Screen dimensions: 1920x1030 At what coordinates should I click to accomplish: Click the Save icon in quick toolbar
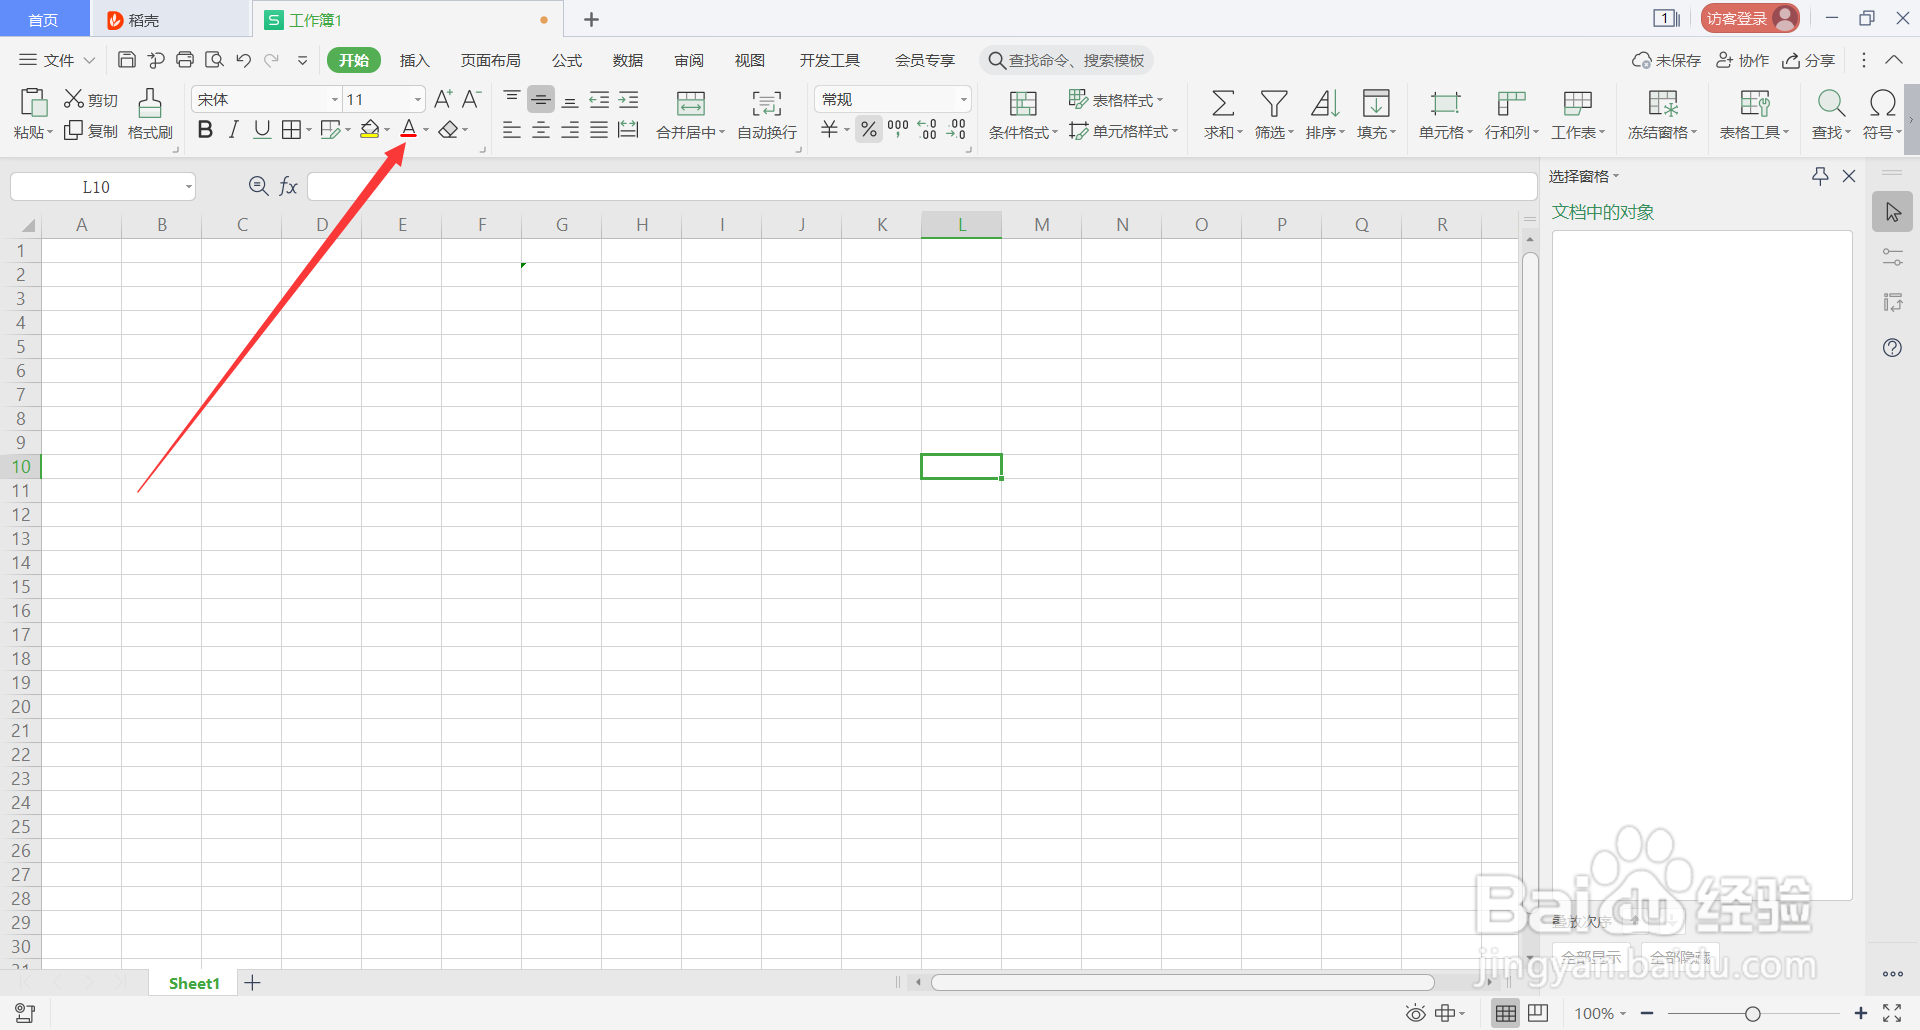[x=127, y=60]
